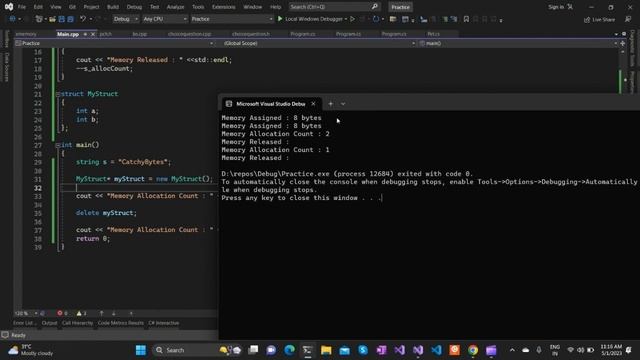The width and height of the screenshot is (640, 360).
Task: Open the Code Metrics Results tab
Action: coord(120,323)
